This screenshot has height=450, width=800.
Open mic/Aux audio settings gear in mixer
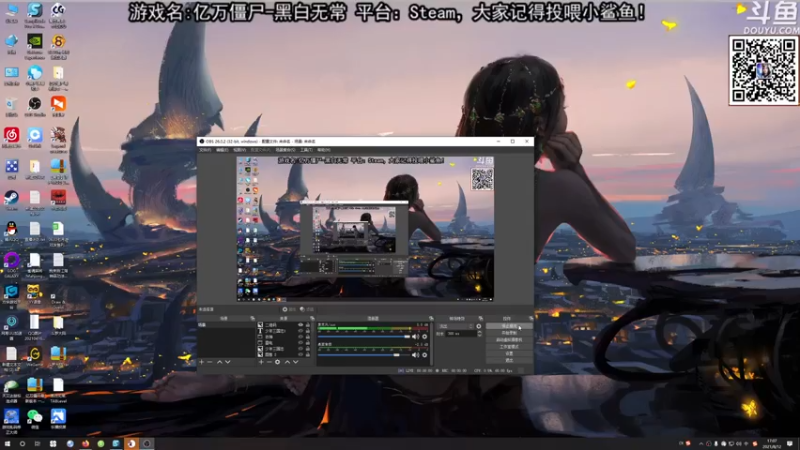424,337
